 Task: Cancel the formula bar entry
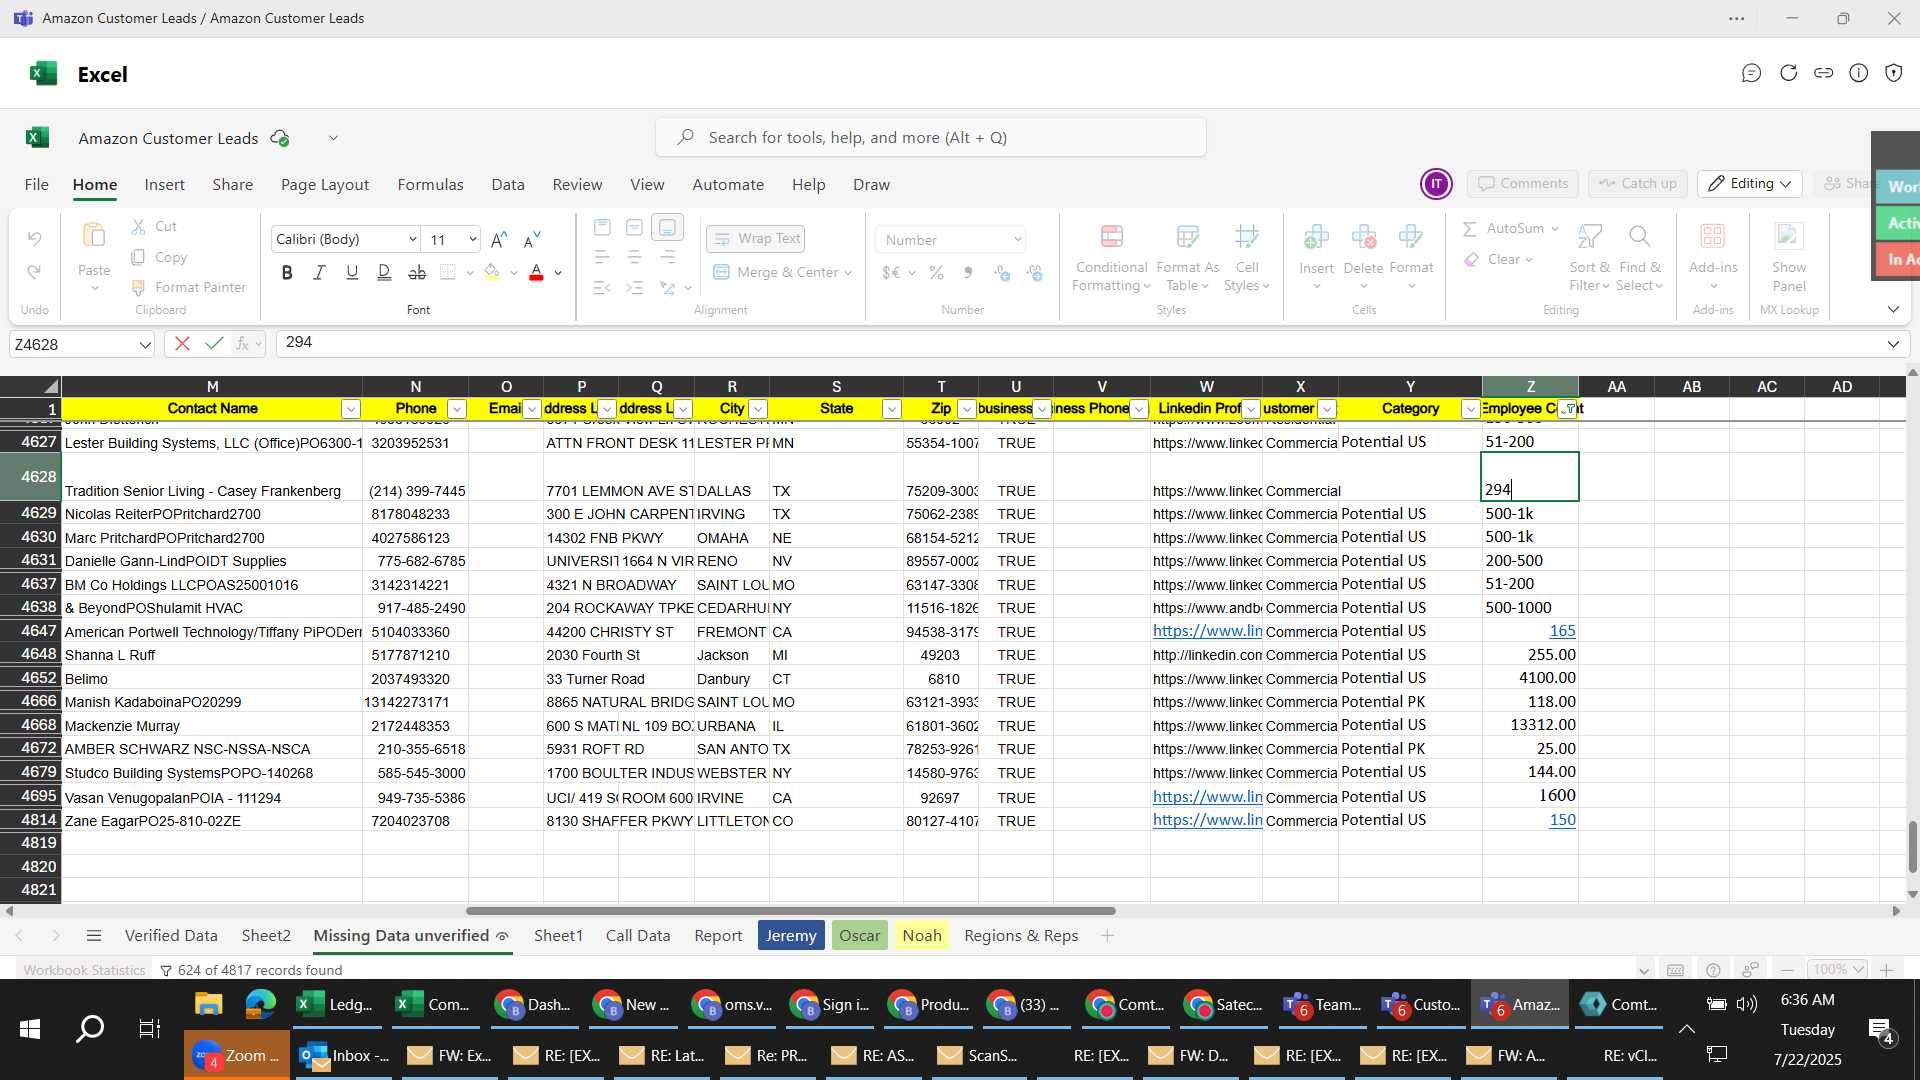tap(182, 344)
